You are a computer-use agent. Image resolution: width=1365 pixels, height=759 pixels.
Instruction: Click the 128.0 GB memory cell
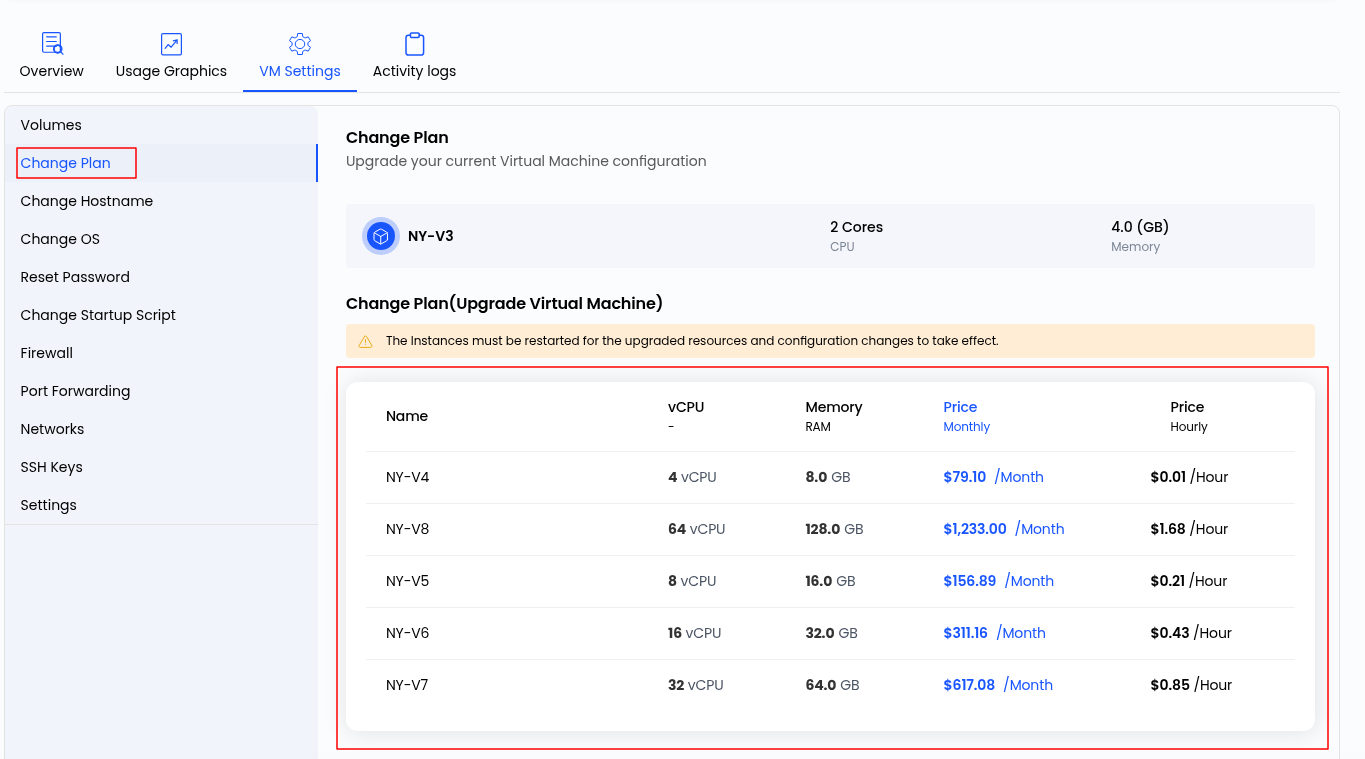(x=834, y=529)
